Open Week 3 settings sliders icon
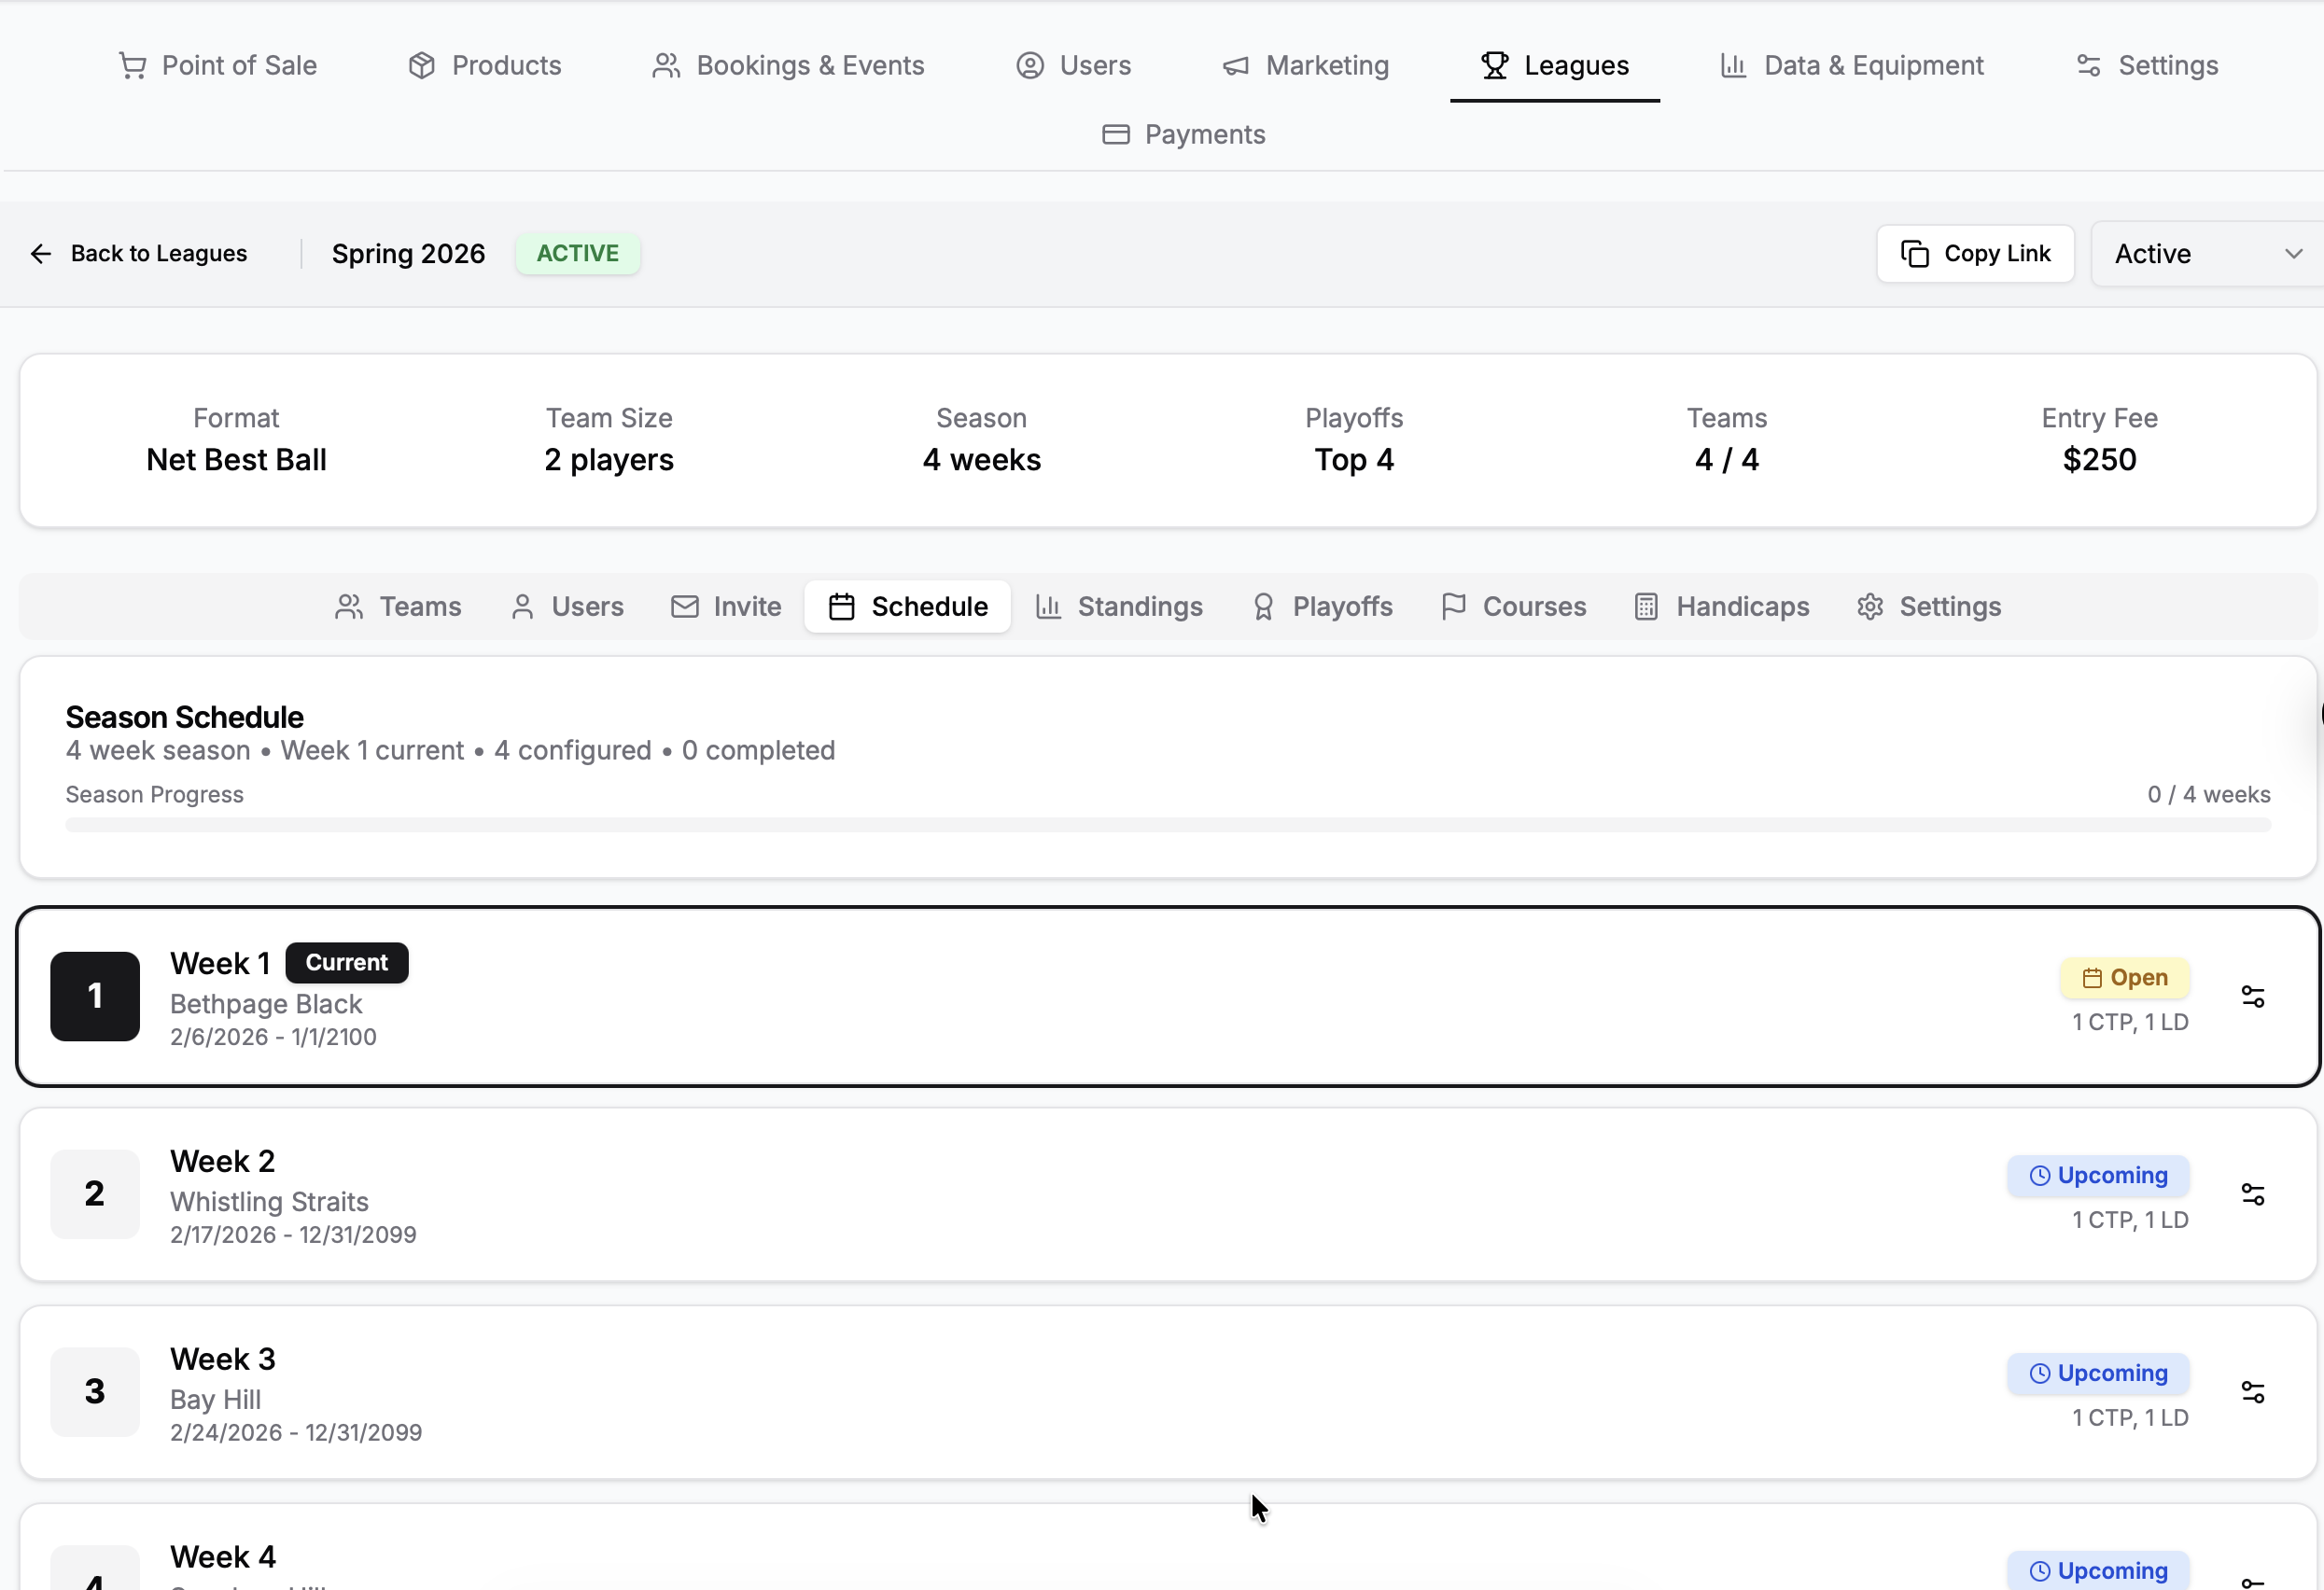 (x=2252, y=1392)
